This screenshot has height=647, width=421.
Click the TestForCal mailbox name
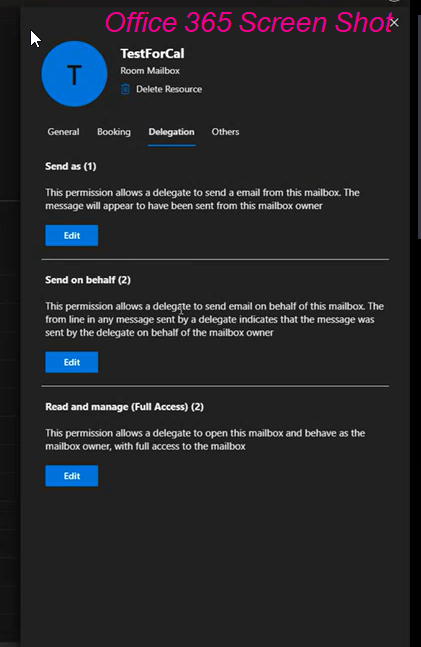pos(152,54)
